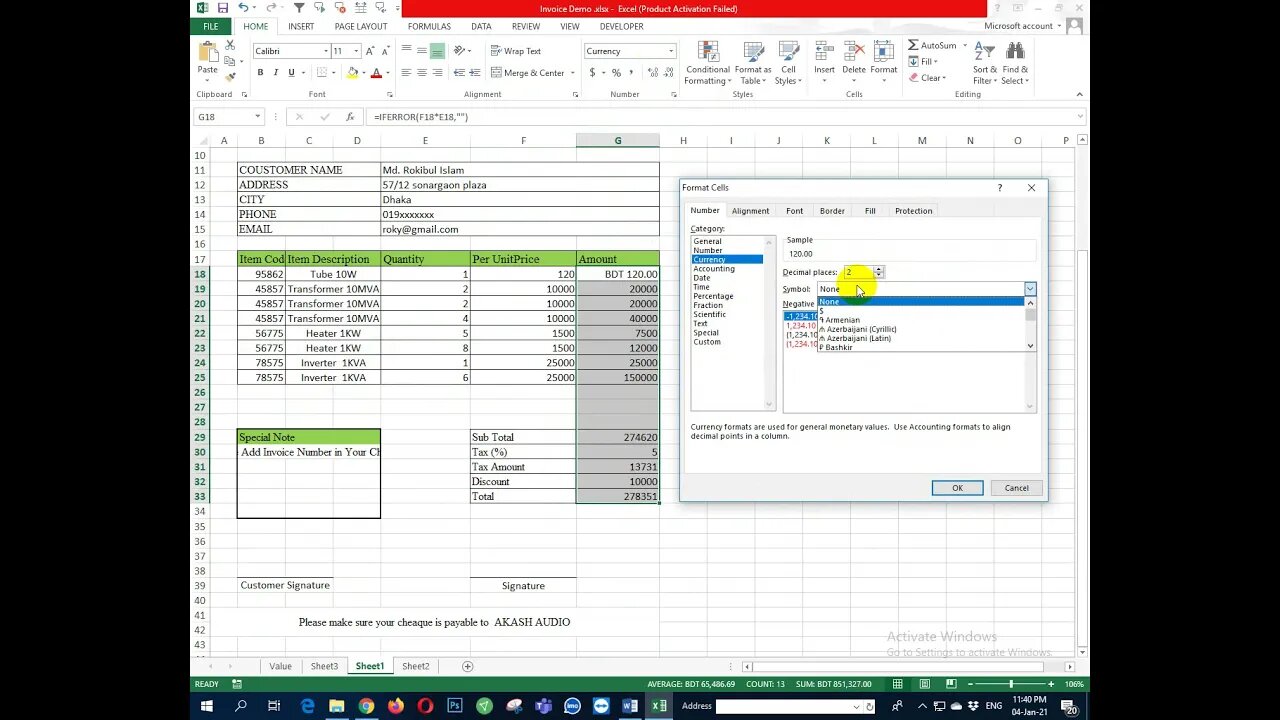Switch to Sheet2 worksheet tab
Image resolution: width=1280 pixels, height=720 pixels.
pyautogui.click(x=415, y=666)
